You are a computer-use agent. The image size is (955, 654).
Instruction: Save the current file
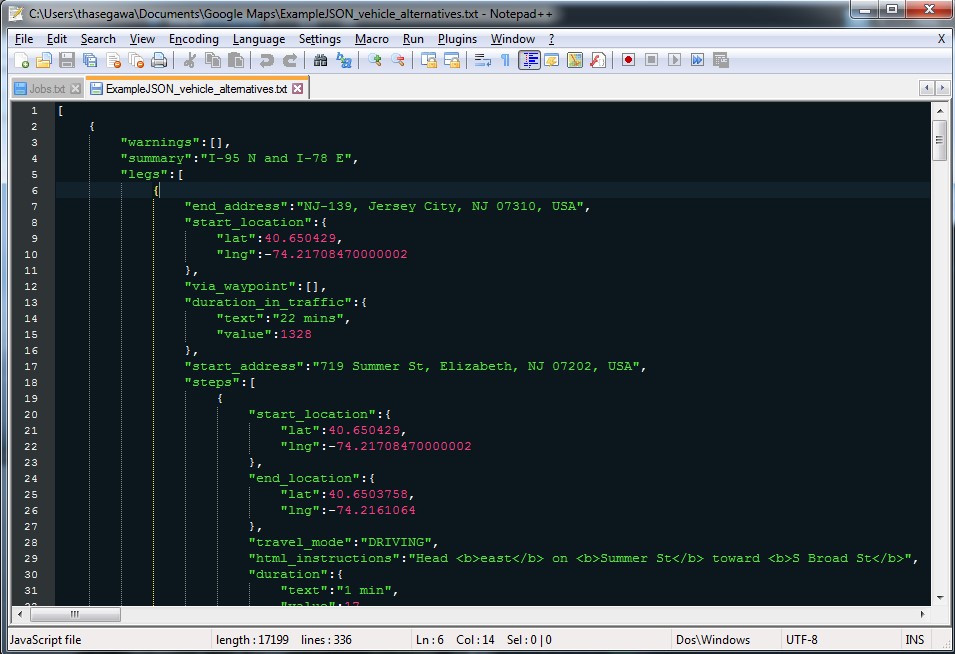(67, 60)
